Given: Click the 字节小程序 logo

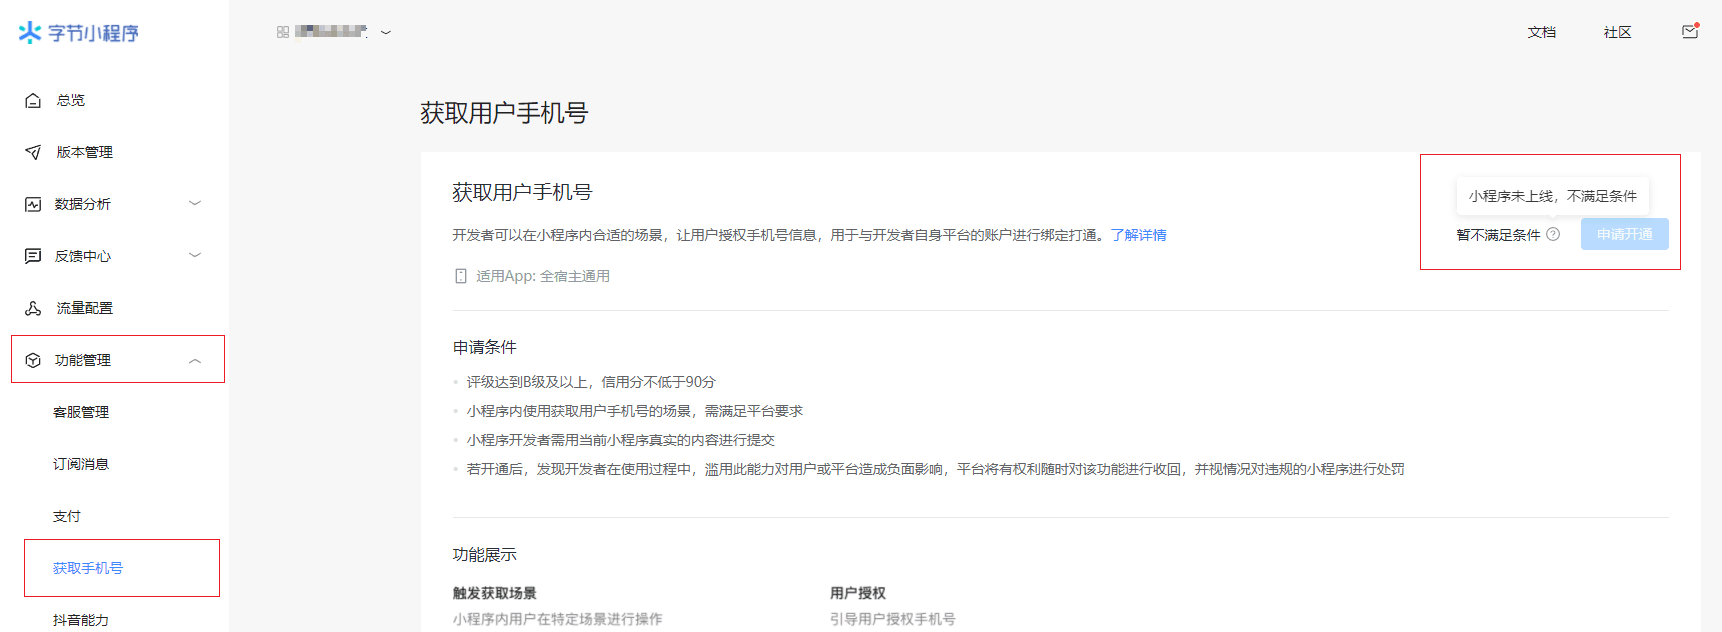Looking at the screenshot, I should click(x=79, y=33).
